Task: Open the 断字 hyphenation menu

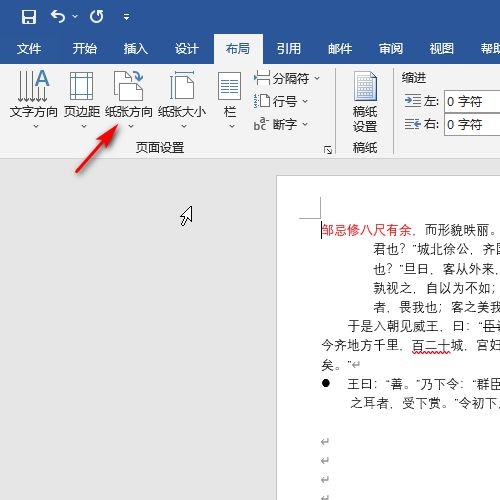Action: click(x=281, y=125)
